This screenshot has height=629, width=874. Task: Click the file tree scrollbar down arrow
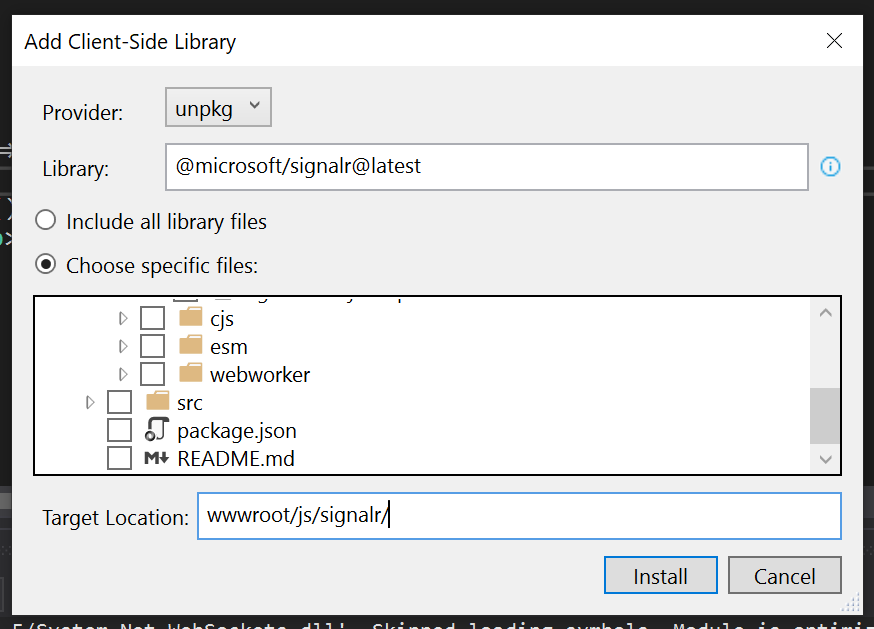click(825, 459)
